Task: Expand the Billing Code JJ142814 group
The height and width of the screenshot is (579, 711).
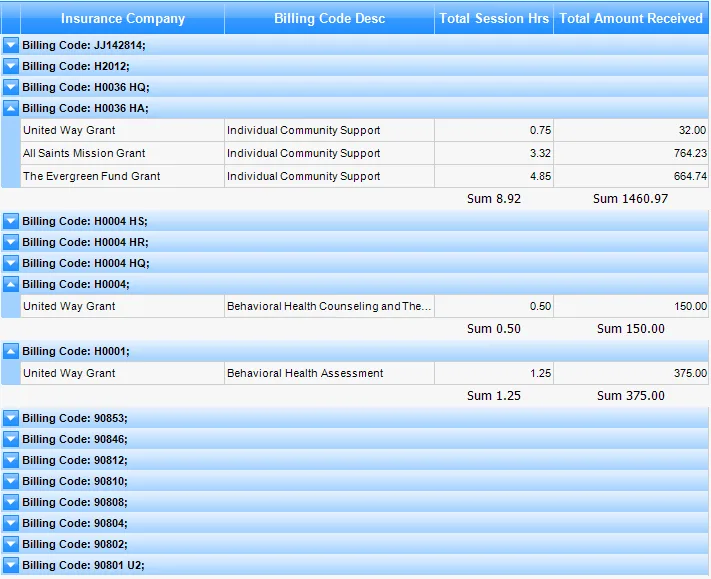Action: click(x=11, y=45)
